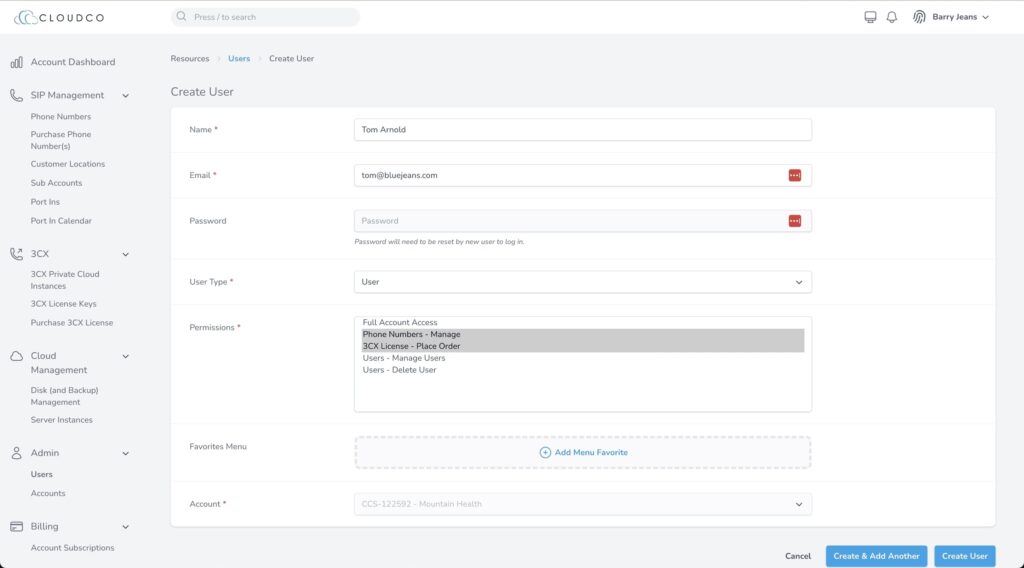Open Phone Numbers in sidebar
The height and width of the screenshot is (568, 1024).
tap(61, 116)
